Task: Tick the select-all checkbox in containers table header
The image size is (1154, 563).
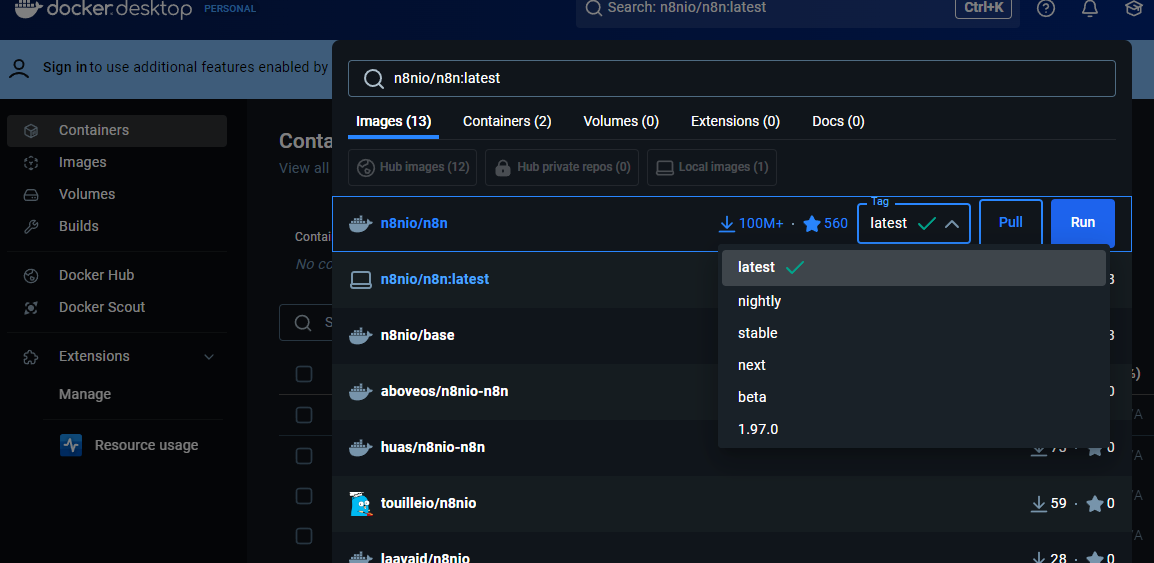Action: coord(304,374)
